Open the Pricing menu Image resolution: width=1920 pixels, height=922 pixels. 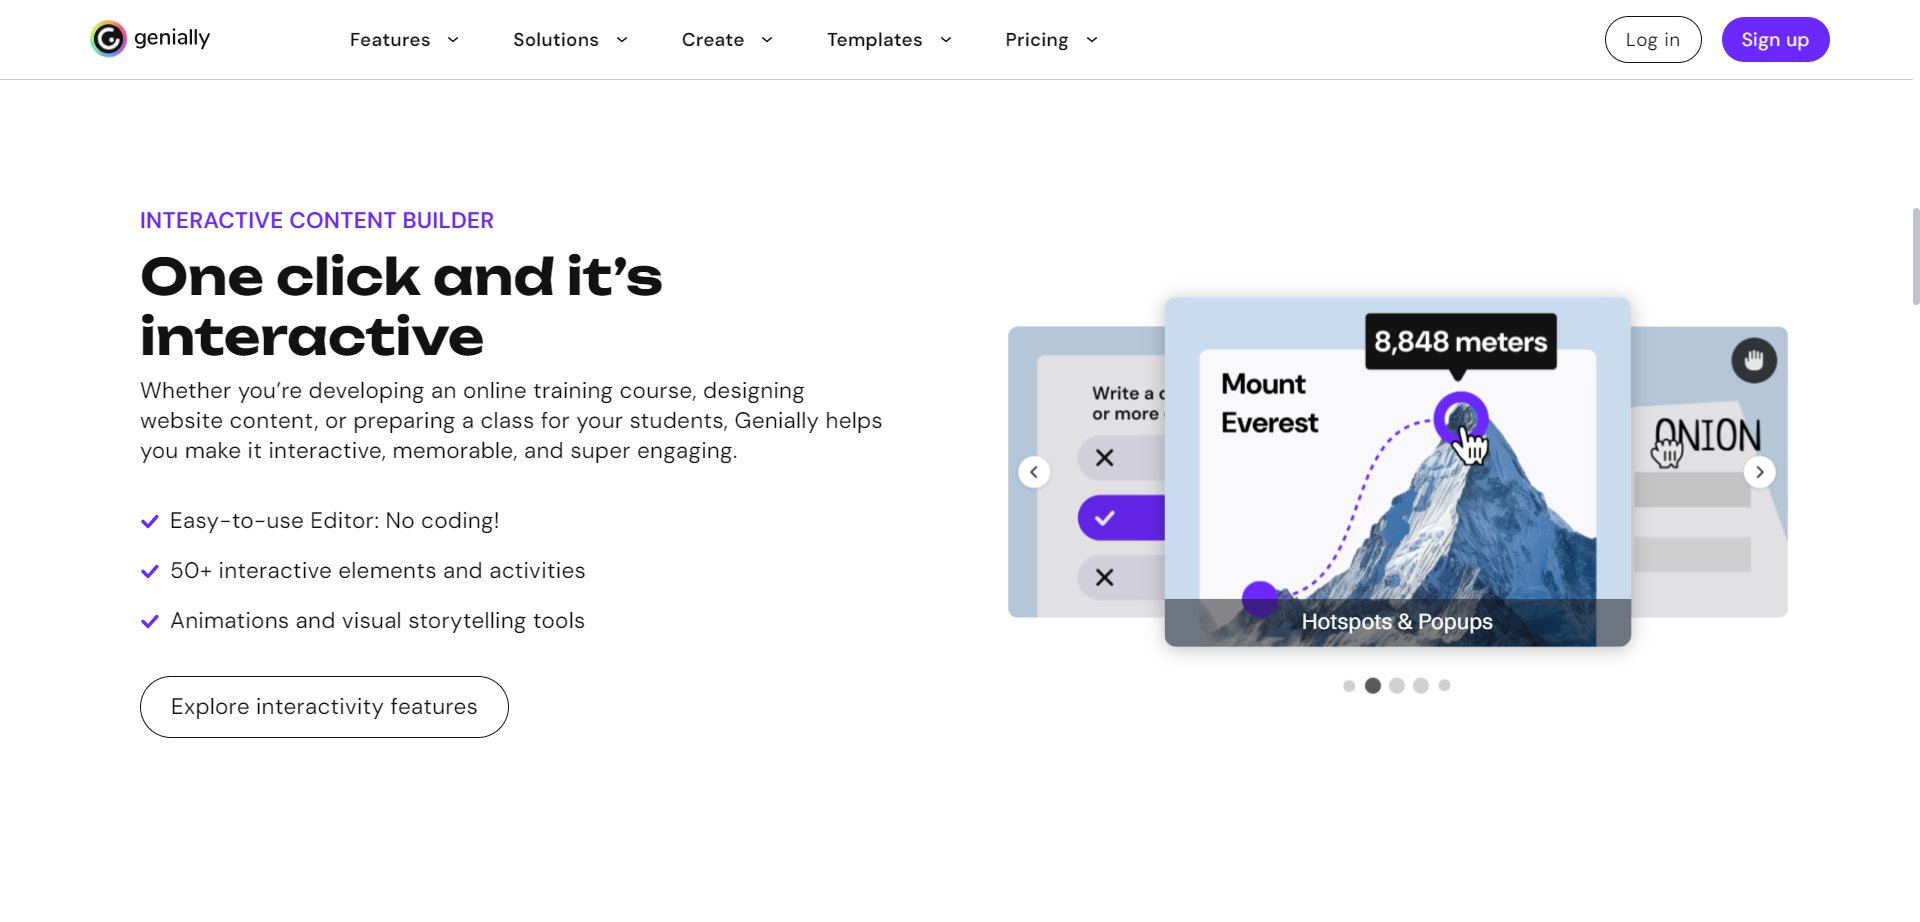pos(1037,40)
